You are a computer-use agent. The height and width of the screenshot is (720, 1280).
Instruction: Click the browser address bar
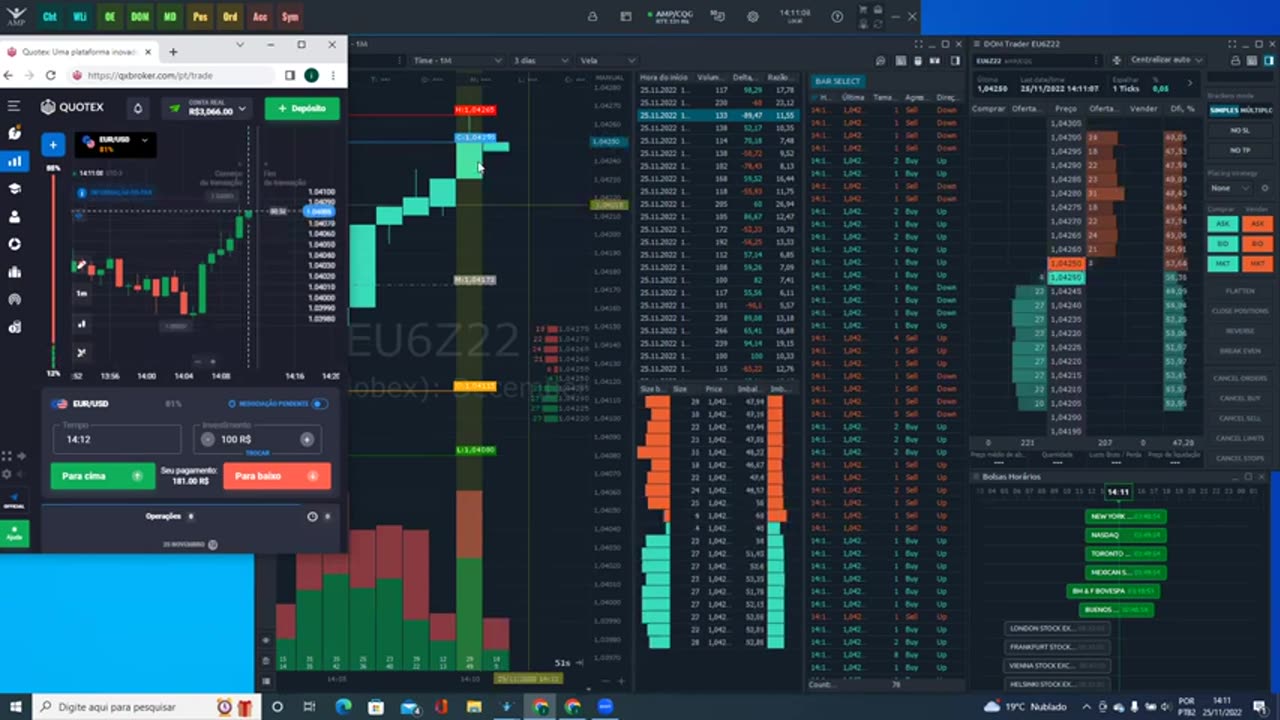click(172, 75)
